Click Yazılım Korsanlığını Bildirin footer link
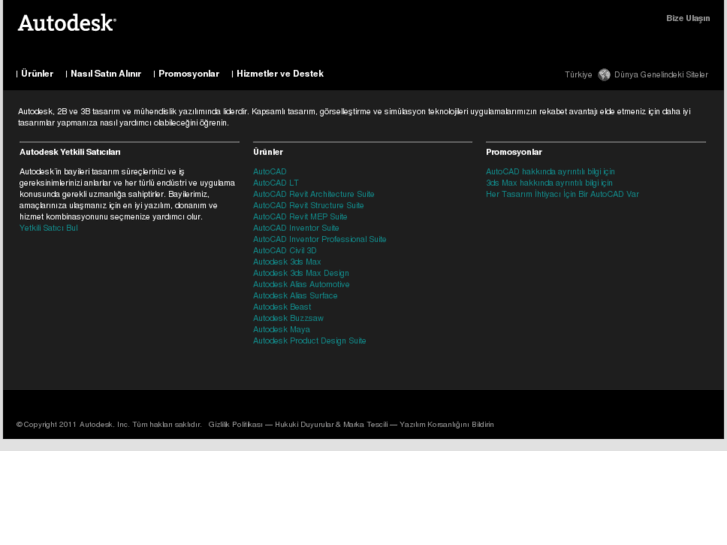 click(x=447, y=424)
